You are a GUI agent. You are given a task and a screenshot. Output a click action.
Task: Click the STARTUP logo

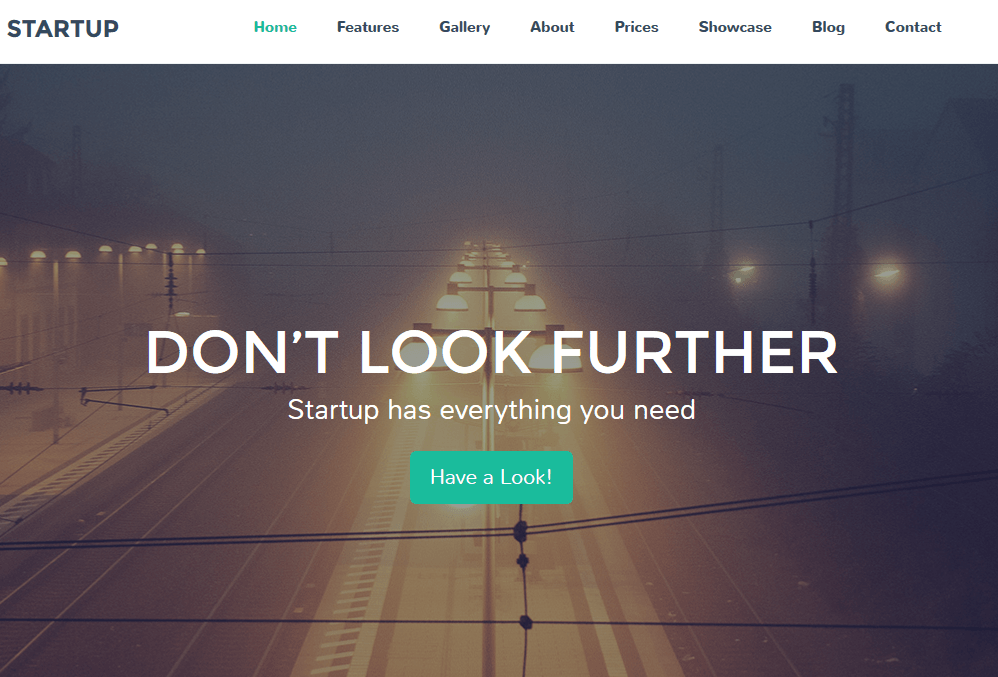tap(63, 28)
